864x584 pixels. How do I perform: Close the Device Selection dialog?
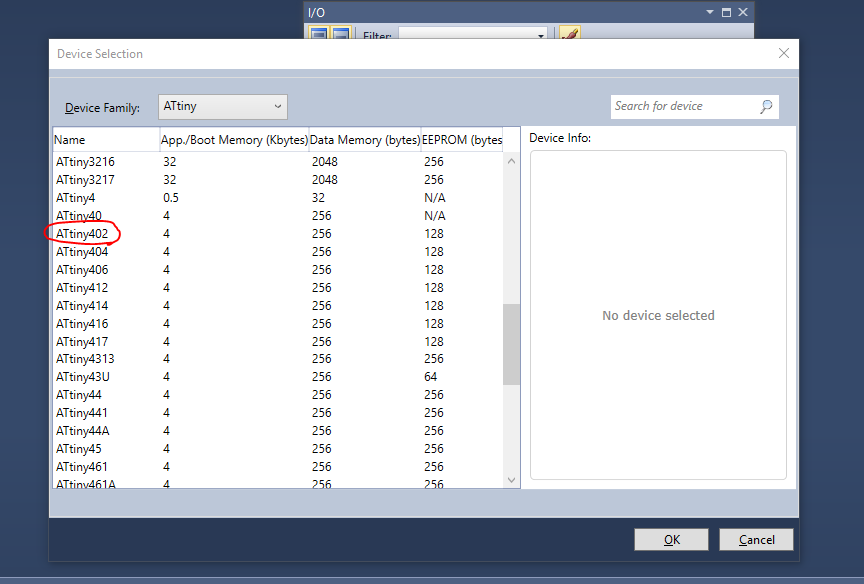click(784, 54)
